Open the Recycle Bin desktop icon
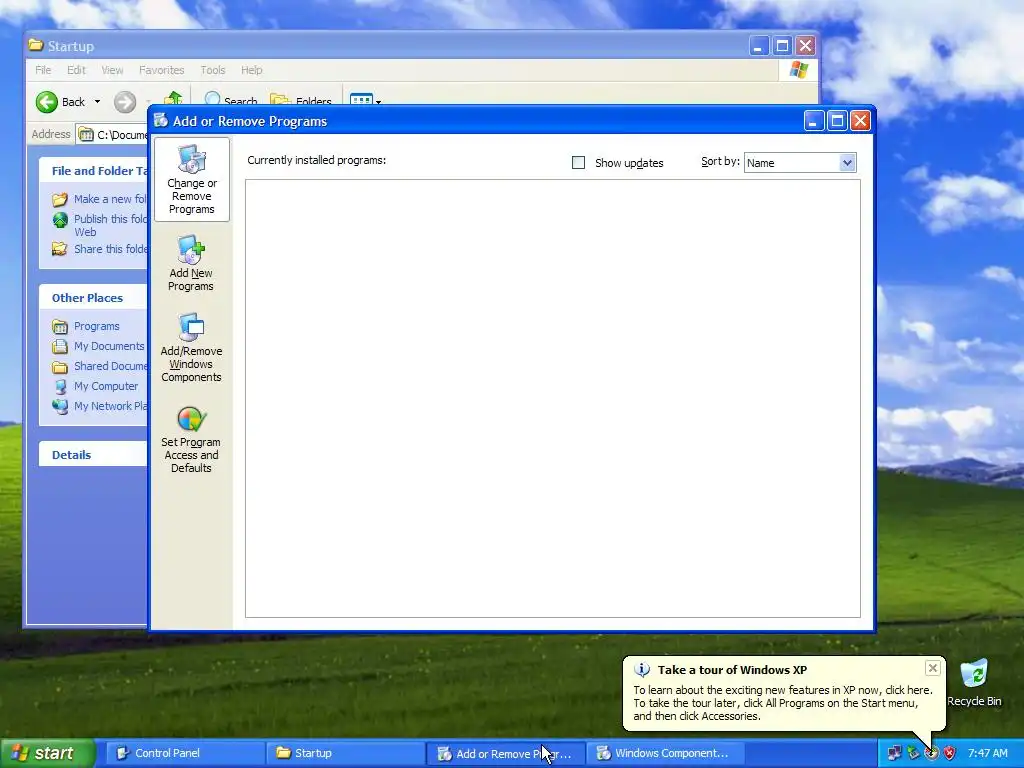Screen dimensions: 1024x768 click(x=974, y=683)
